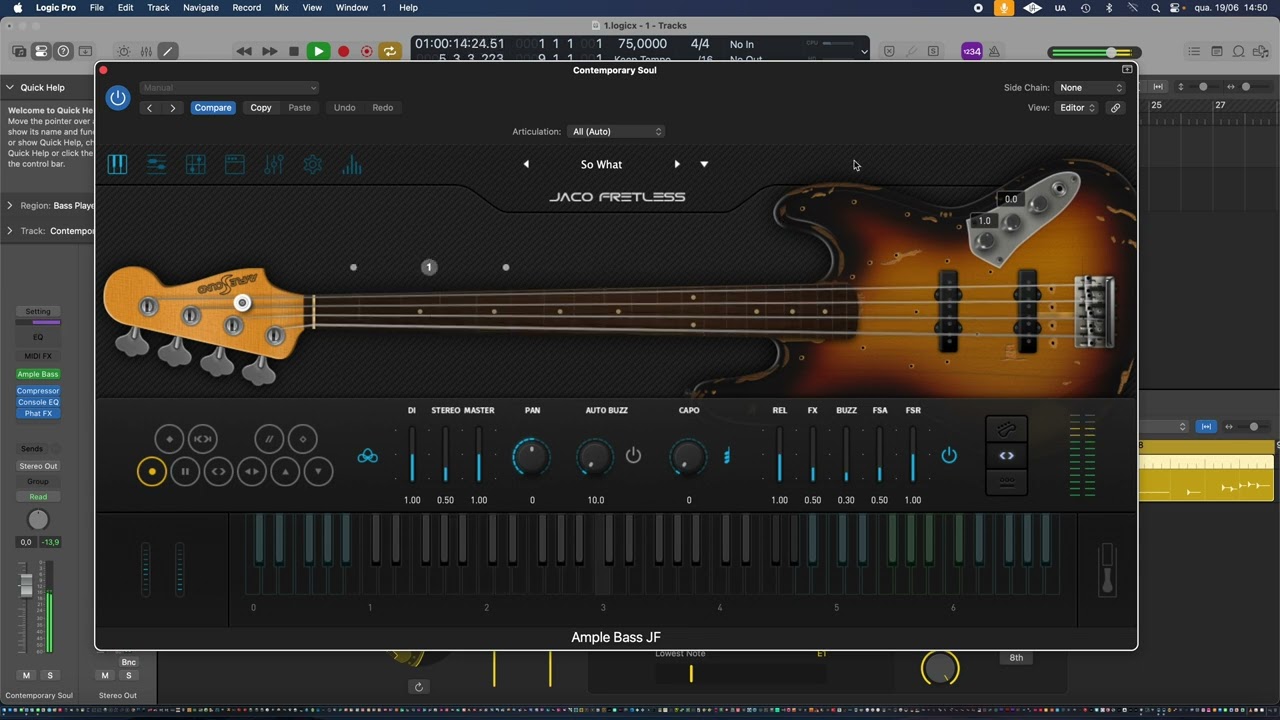The image size is (1280, 720).
Task: Solo the Contemporary Soul channel strip
Action: (x=49, y=676)
